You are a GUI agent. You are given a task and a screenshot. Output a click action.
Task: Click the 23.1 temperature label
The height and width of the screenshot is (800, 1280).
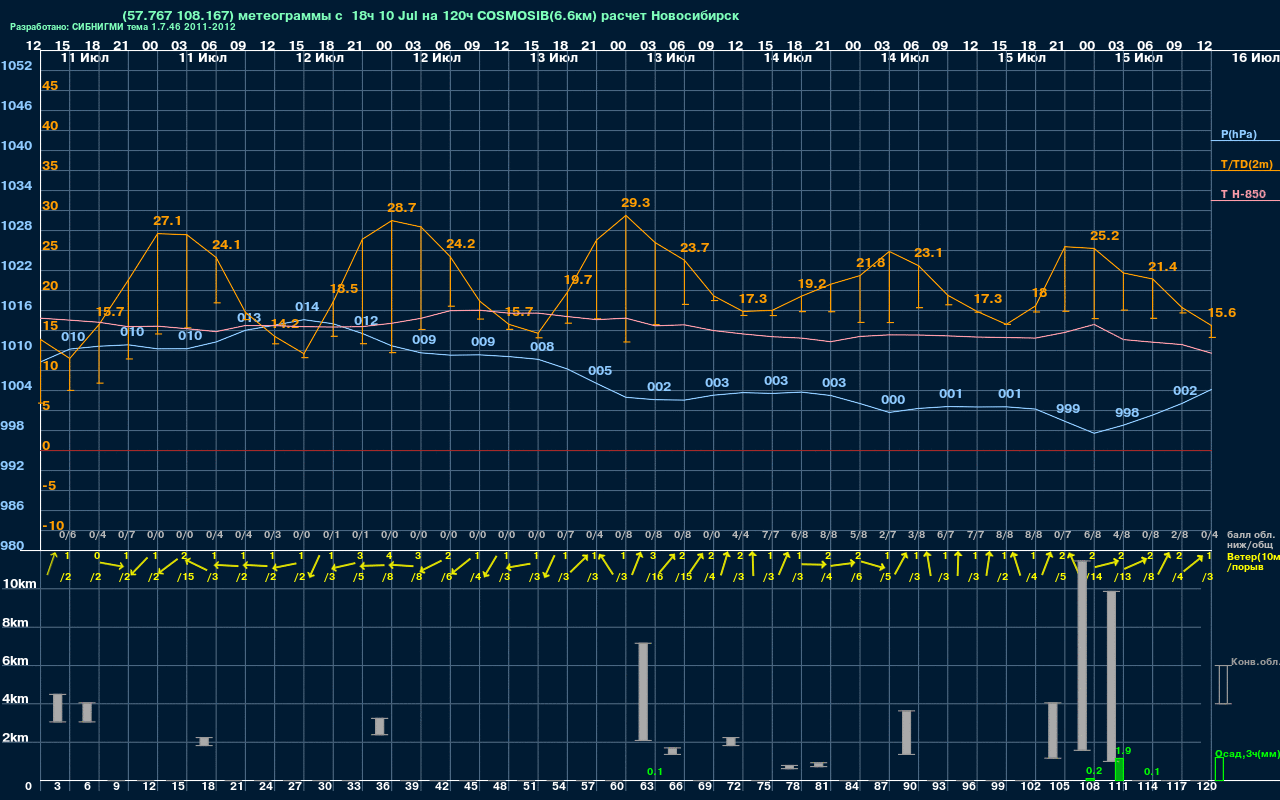(928, 253)
